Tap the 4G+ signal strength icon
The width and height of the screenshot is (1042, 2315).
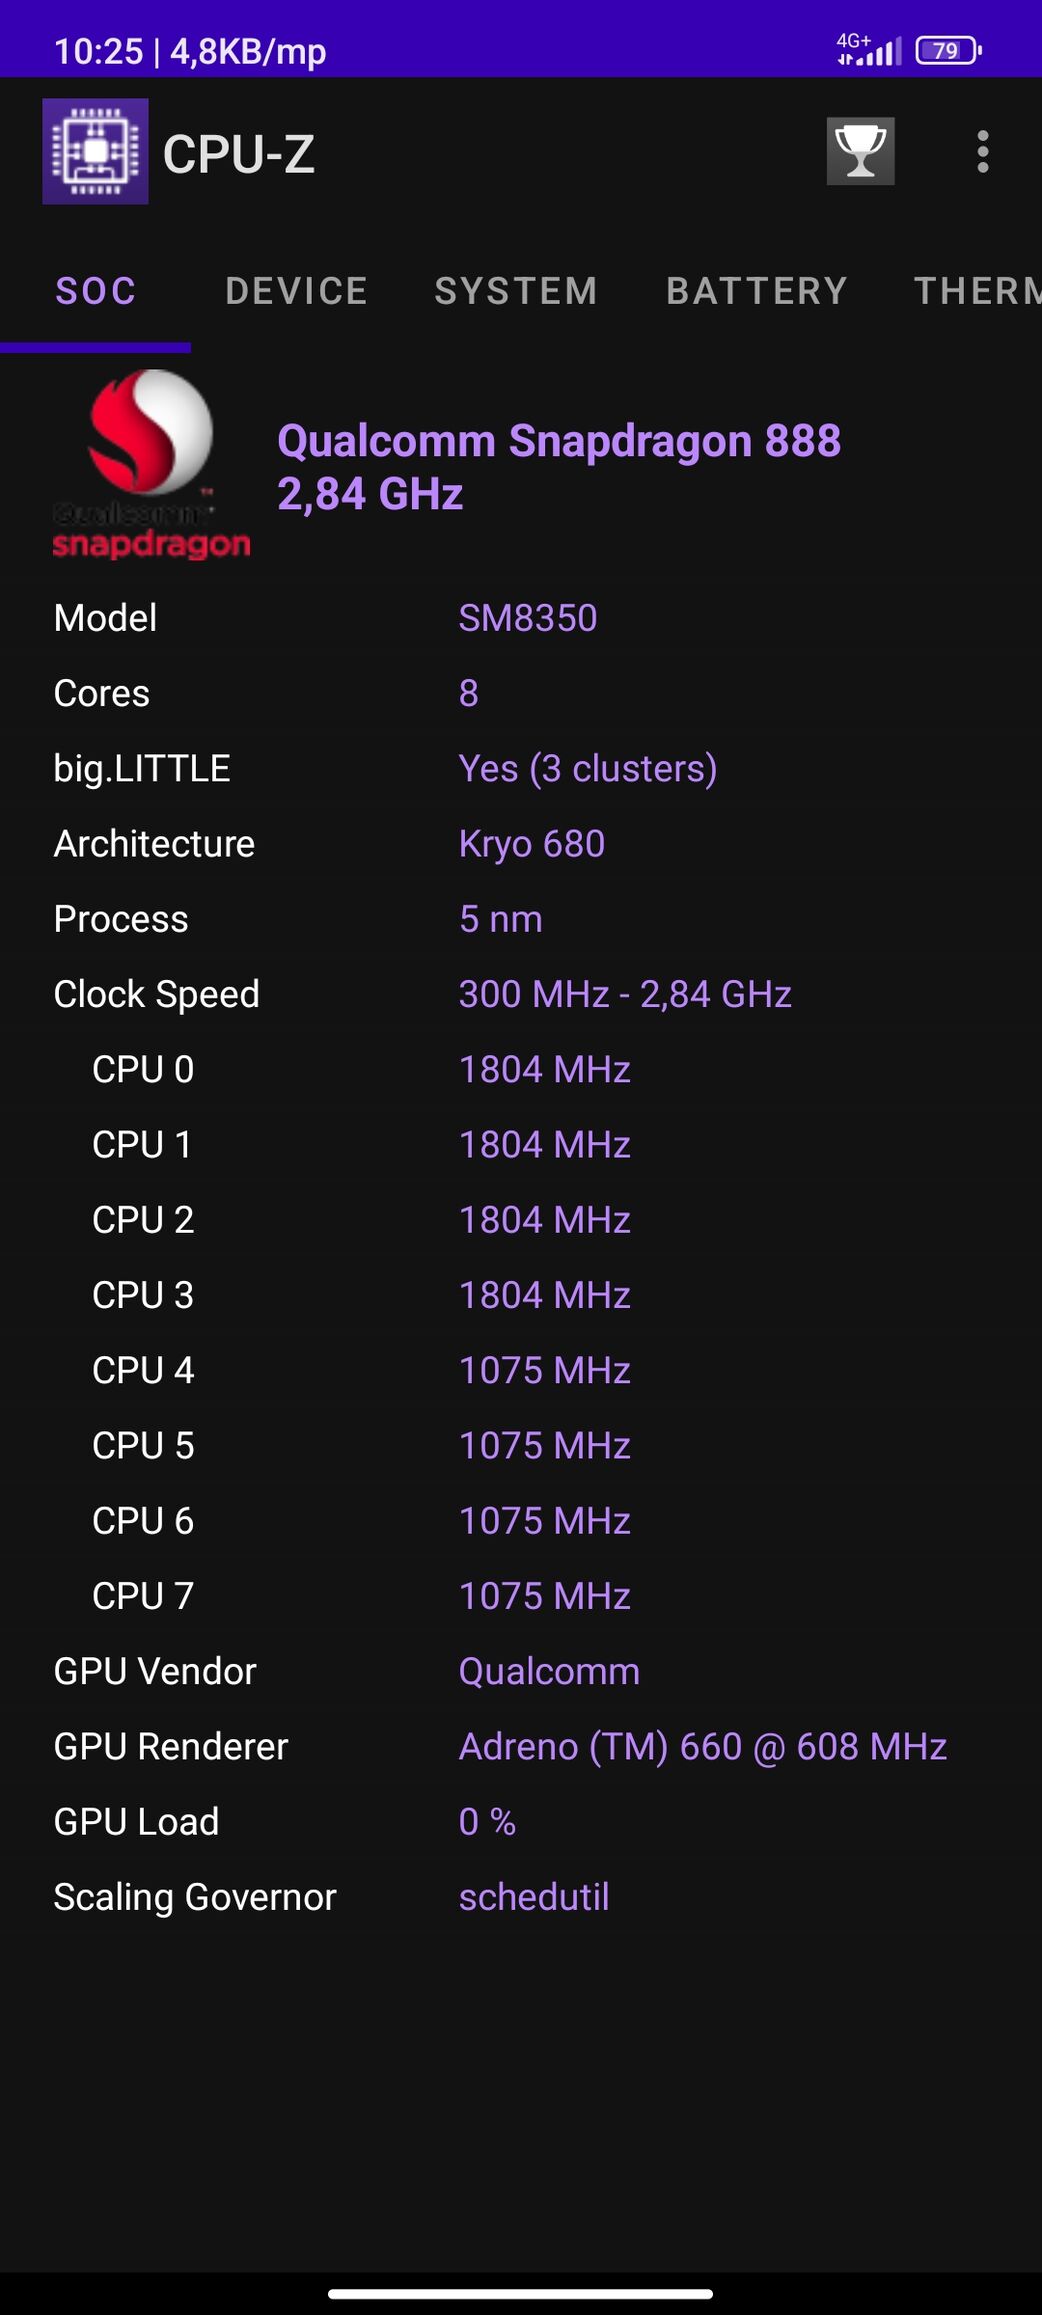click(869, 49)
